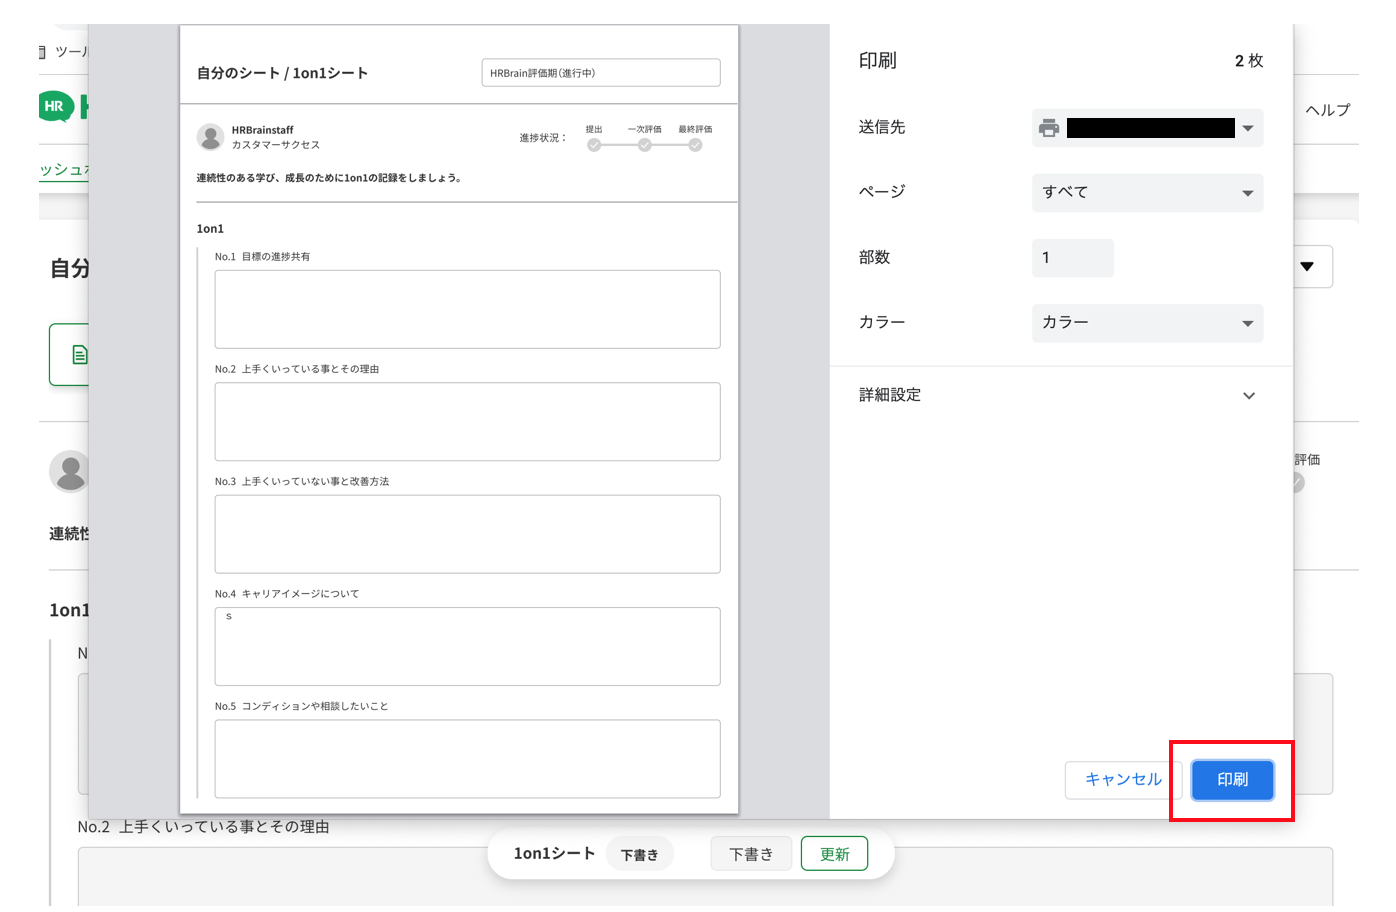The image size is (1396, 912).
Task: Click the No.5 コンディションや相談したいこと text box
Action: [x=467, y=759]
